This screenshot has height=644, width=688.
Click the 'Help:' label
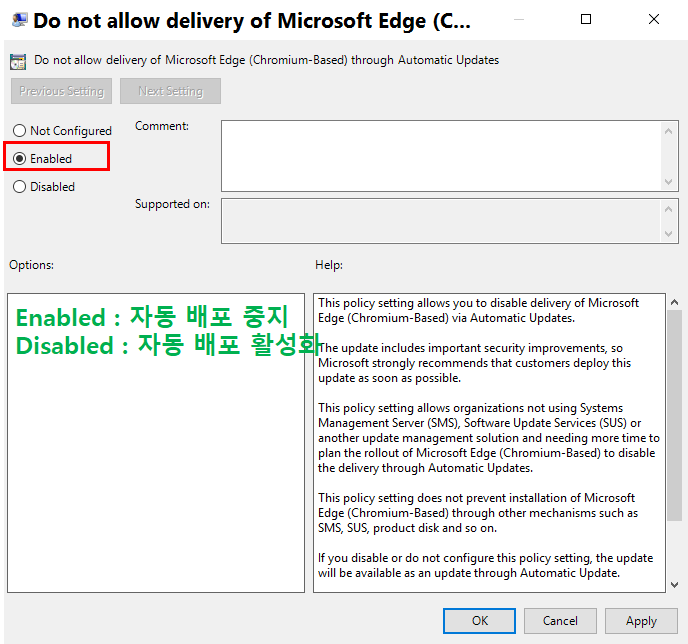pos(329,265)
